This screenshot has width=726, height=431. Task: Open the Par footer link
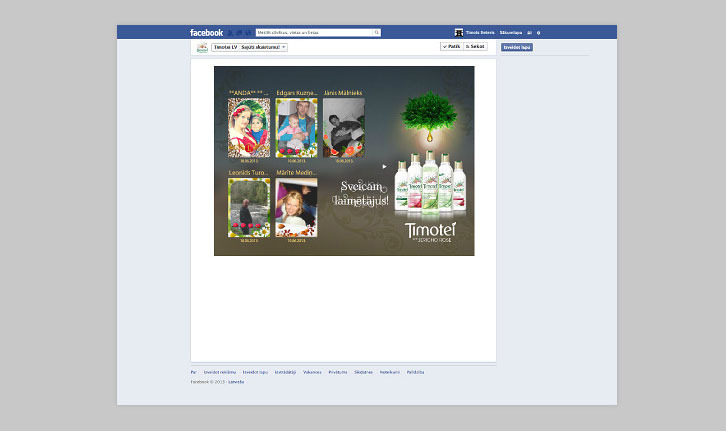point(194,372)
